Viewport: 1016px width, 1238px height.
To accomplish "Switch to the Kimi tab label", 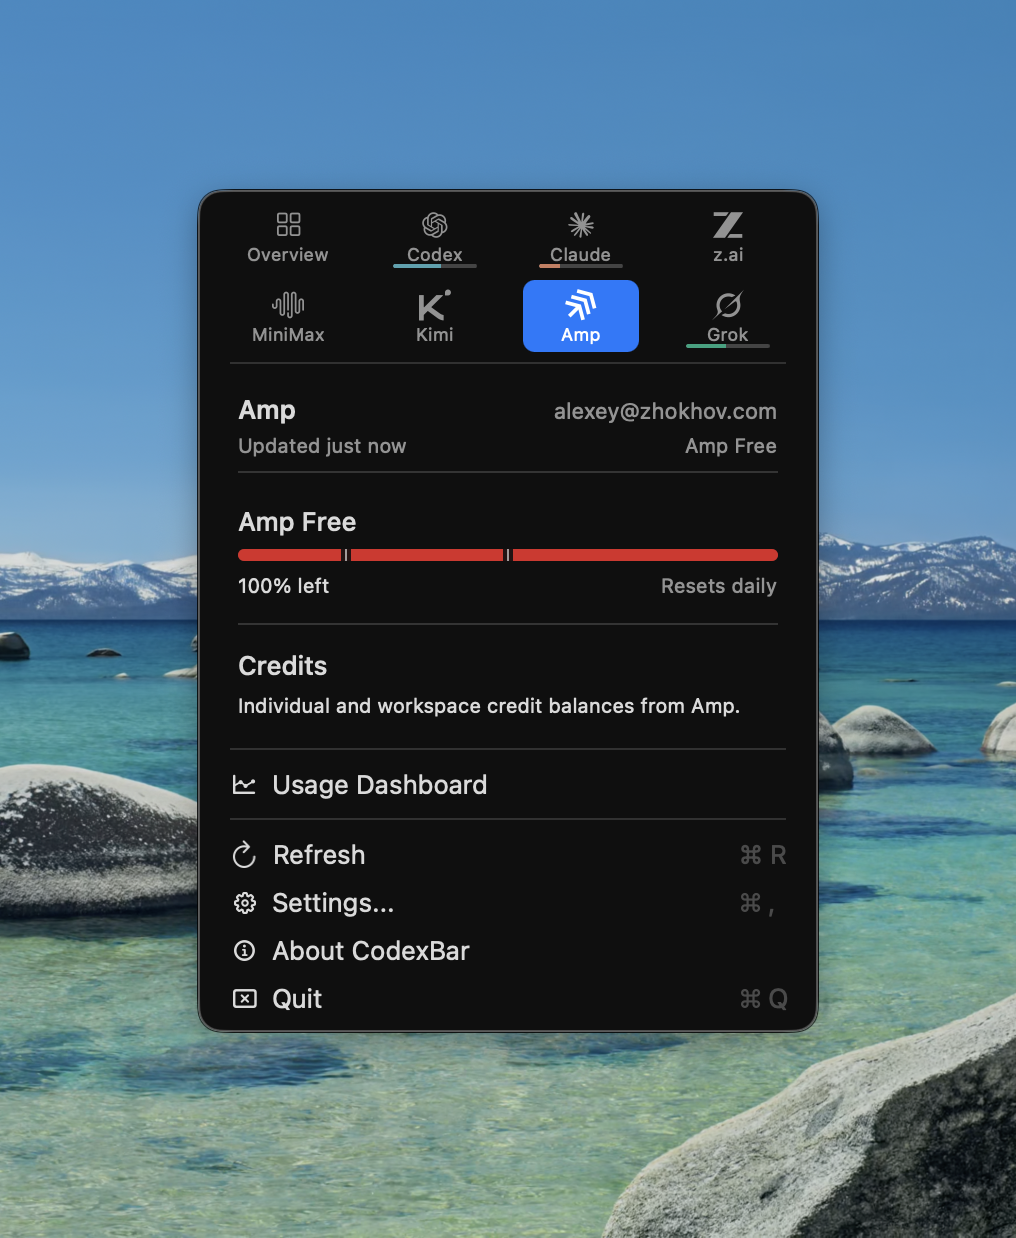I will coord(435,335).
